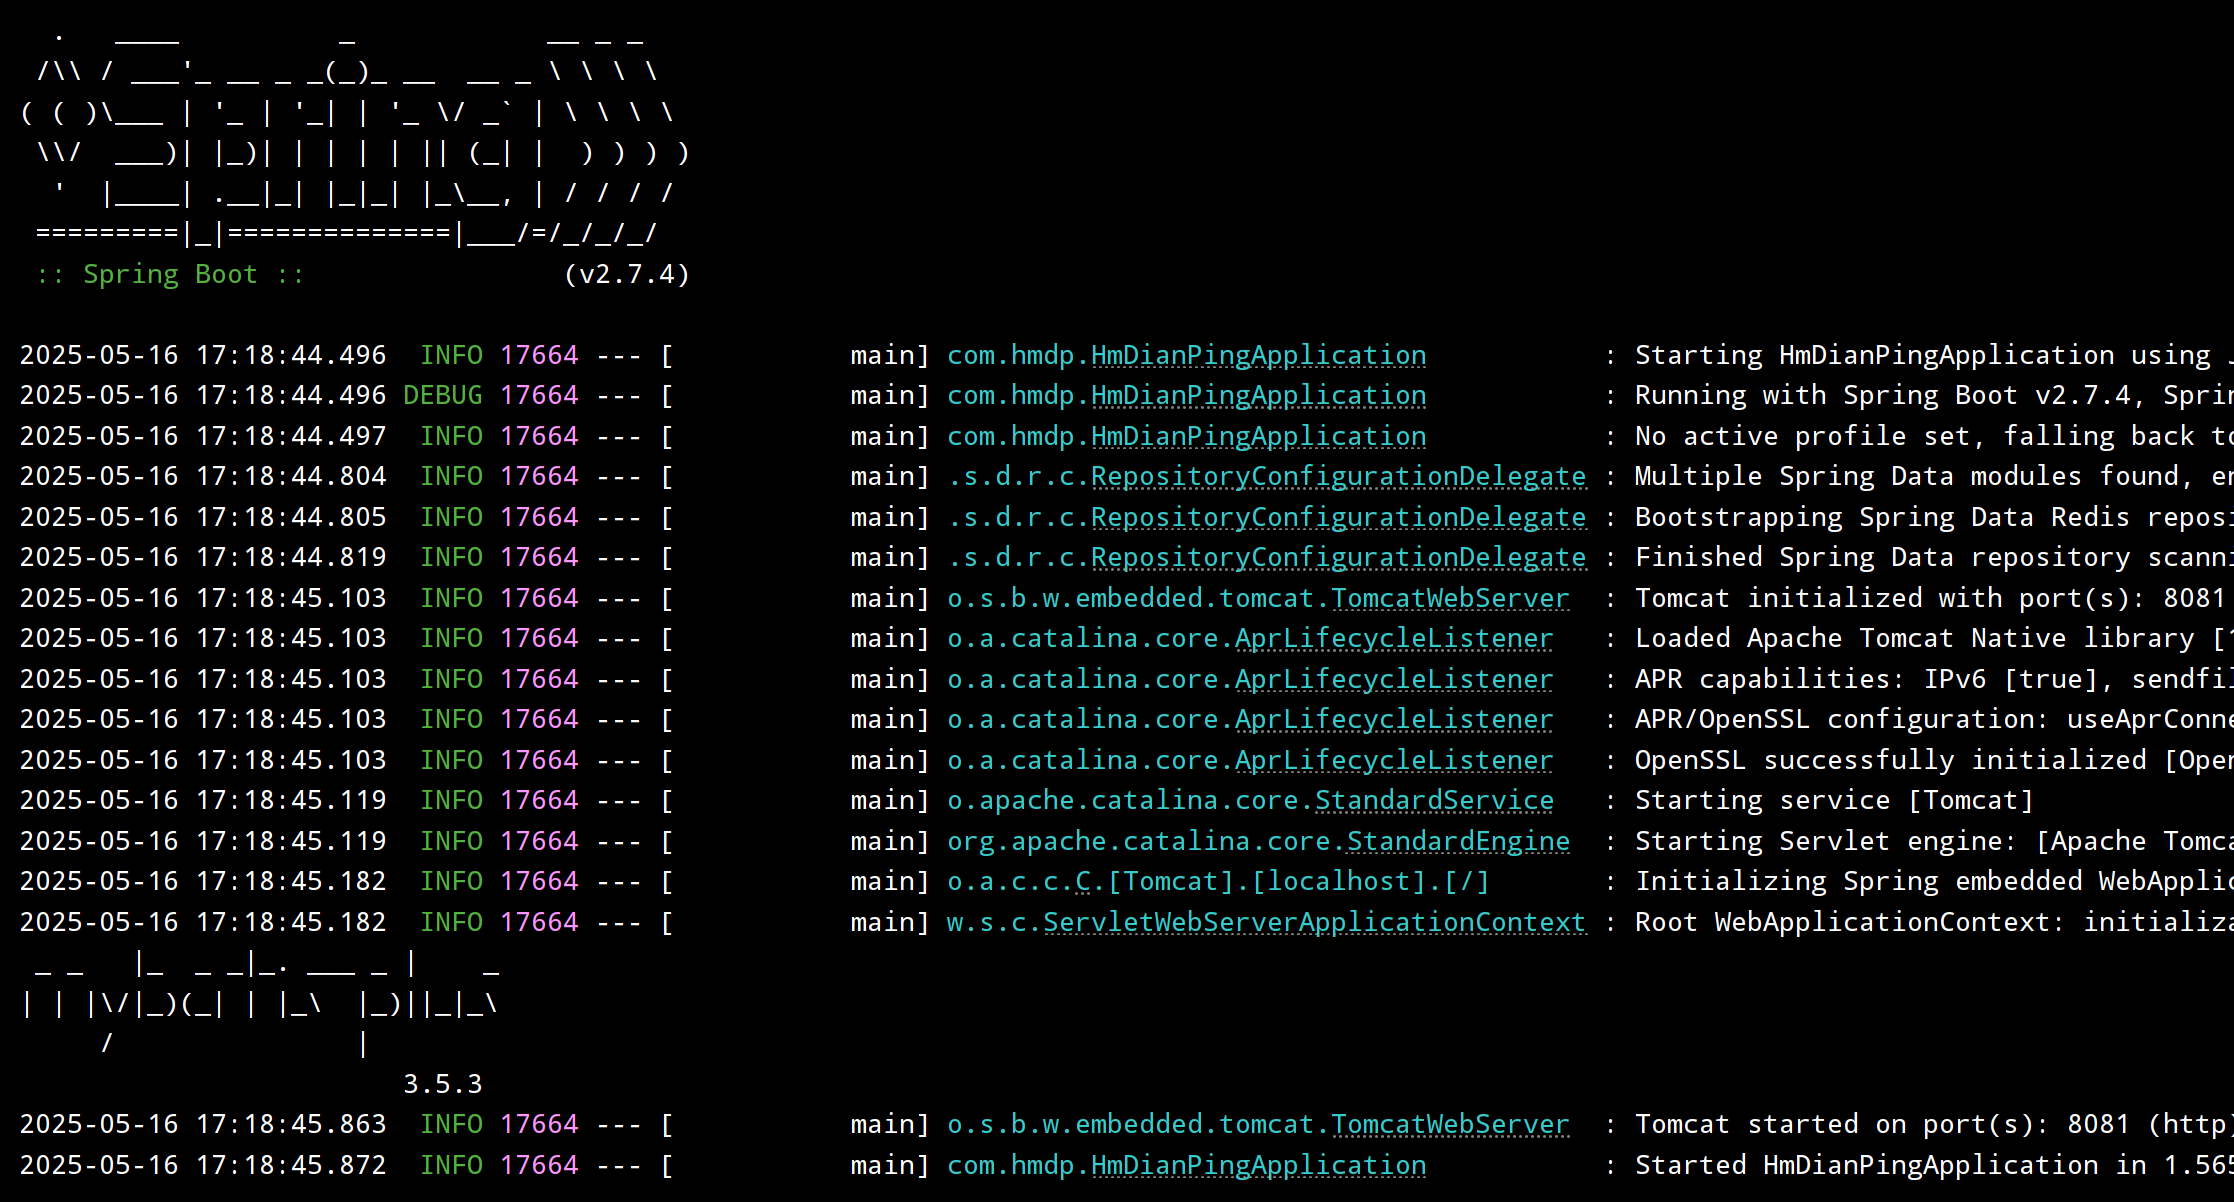Click HmDianPingApplication link on the DEBUG line
Screen dimensions: 2234x1202
[1258, 396]
